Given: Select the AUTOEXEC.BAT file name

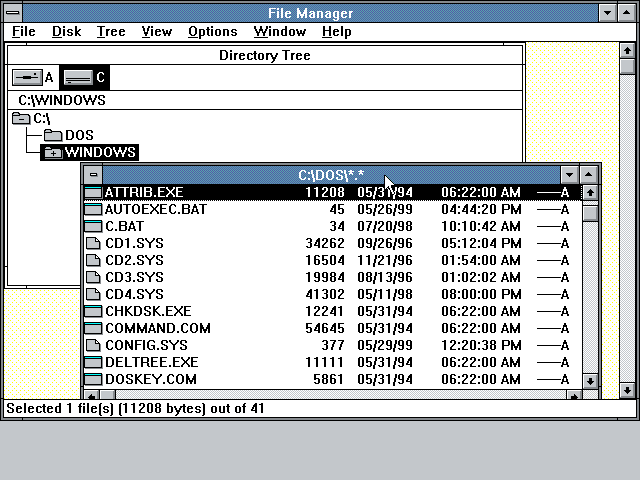Looking at the screenshot, I should tap(156, 209).
